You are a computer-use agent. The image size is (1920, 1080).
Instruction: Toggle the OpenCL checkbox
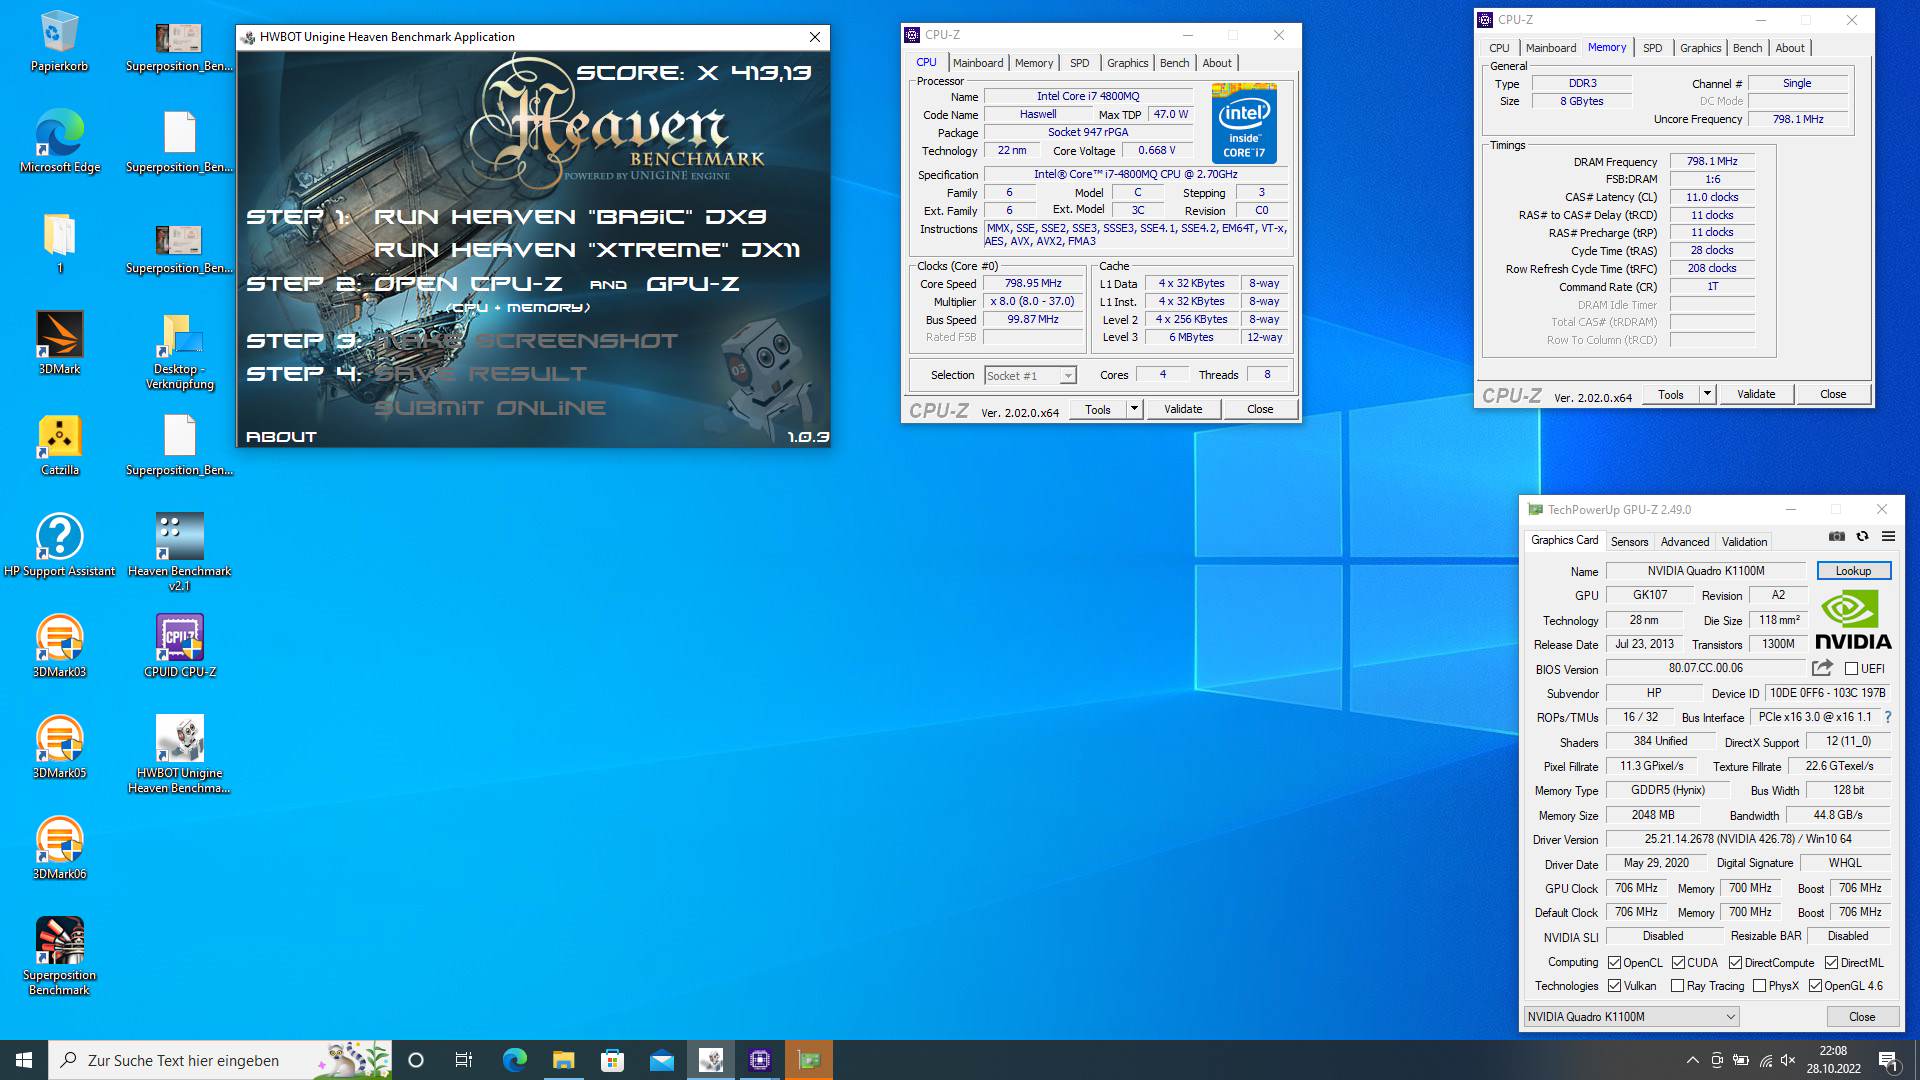1614,963
